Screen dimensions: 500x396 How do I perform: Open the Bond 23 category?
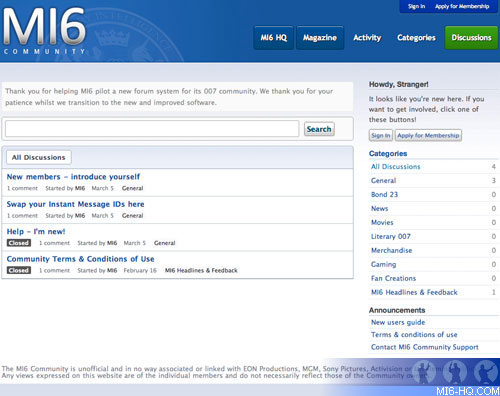pos(384,195)
